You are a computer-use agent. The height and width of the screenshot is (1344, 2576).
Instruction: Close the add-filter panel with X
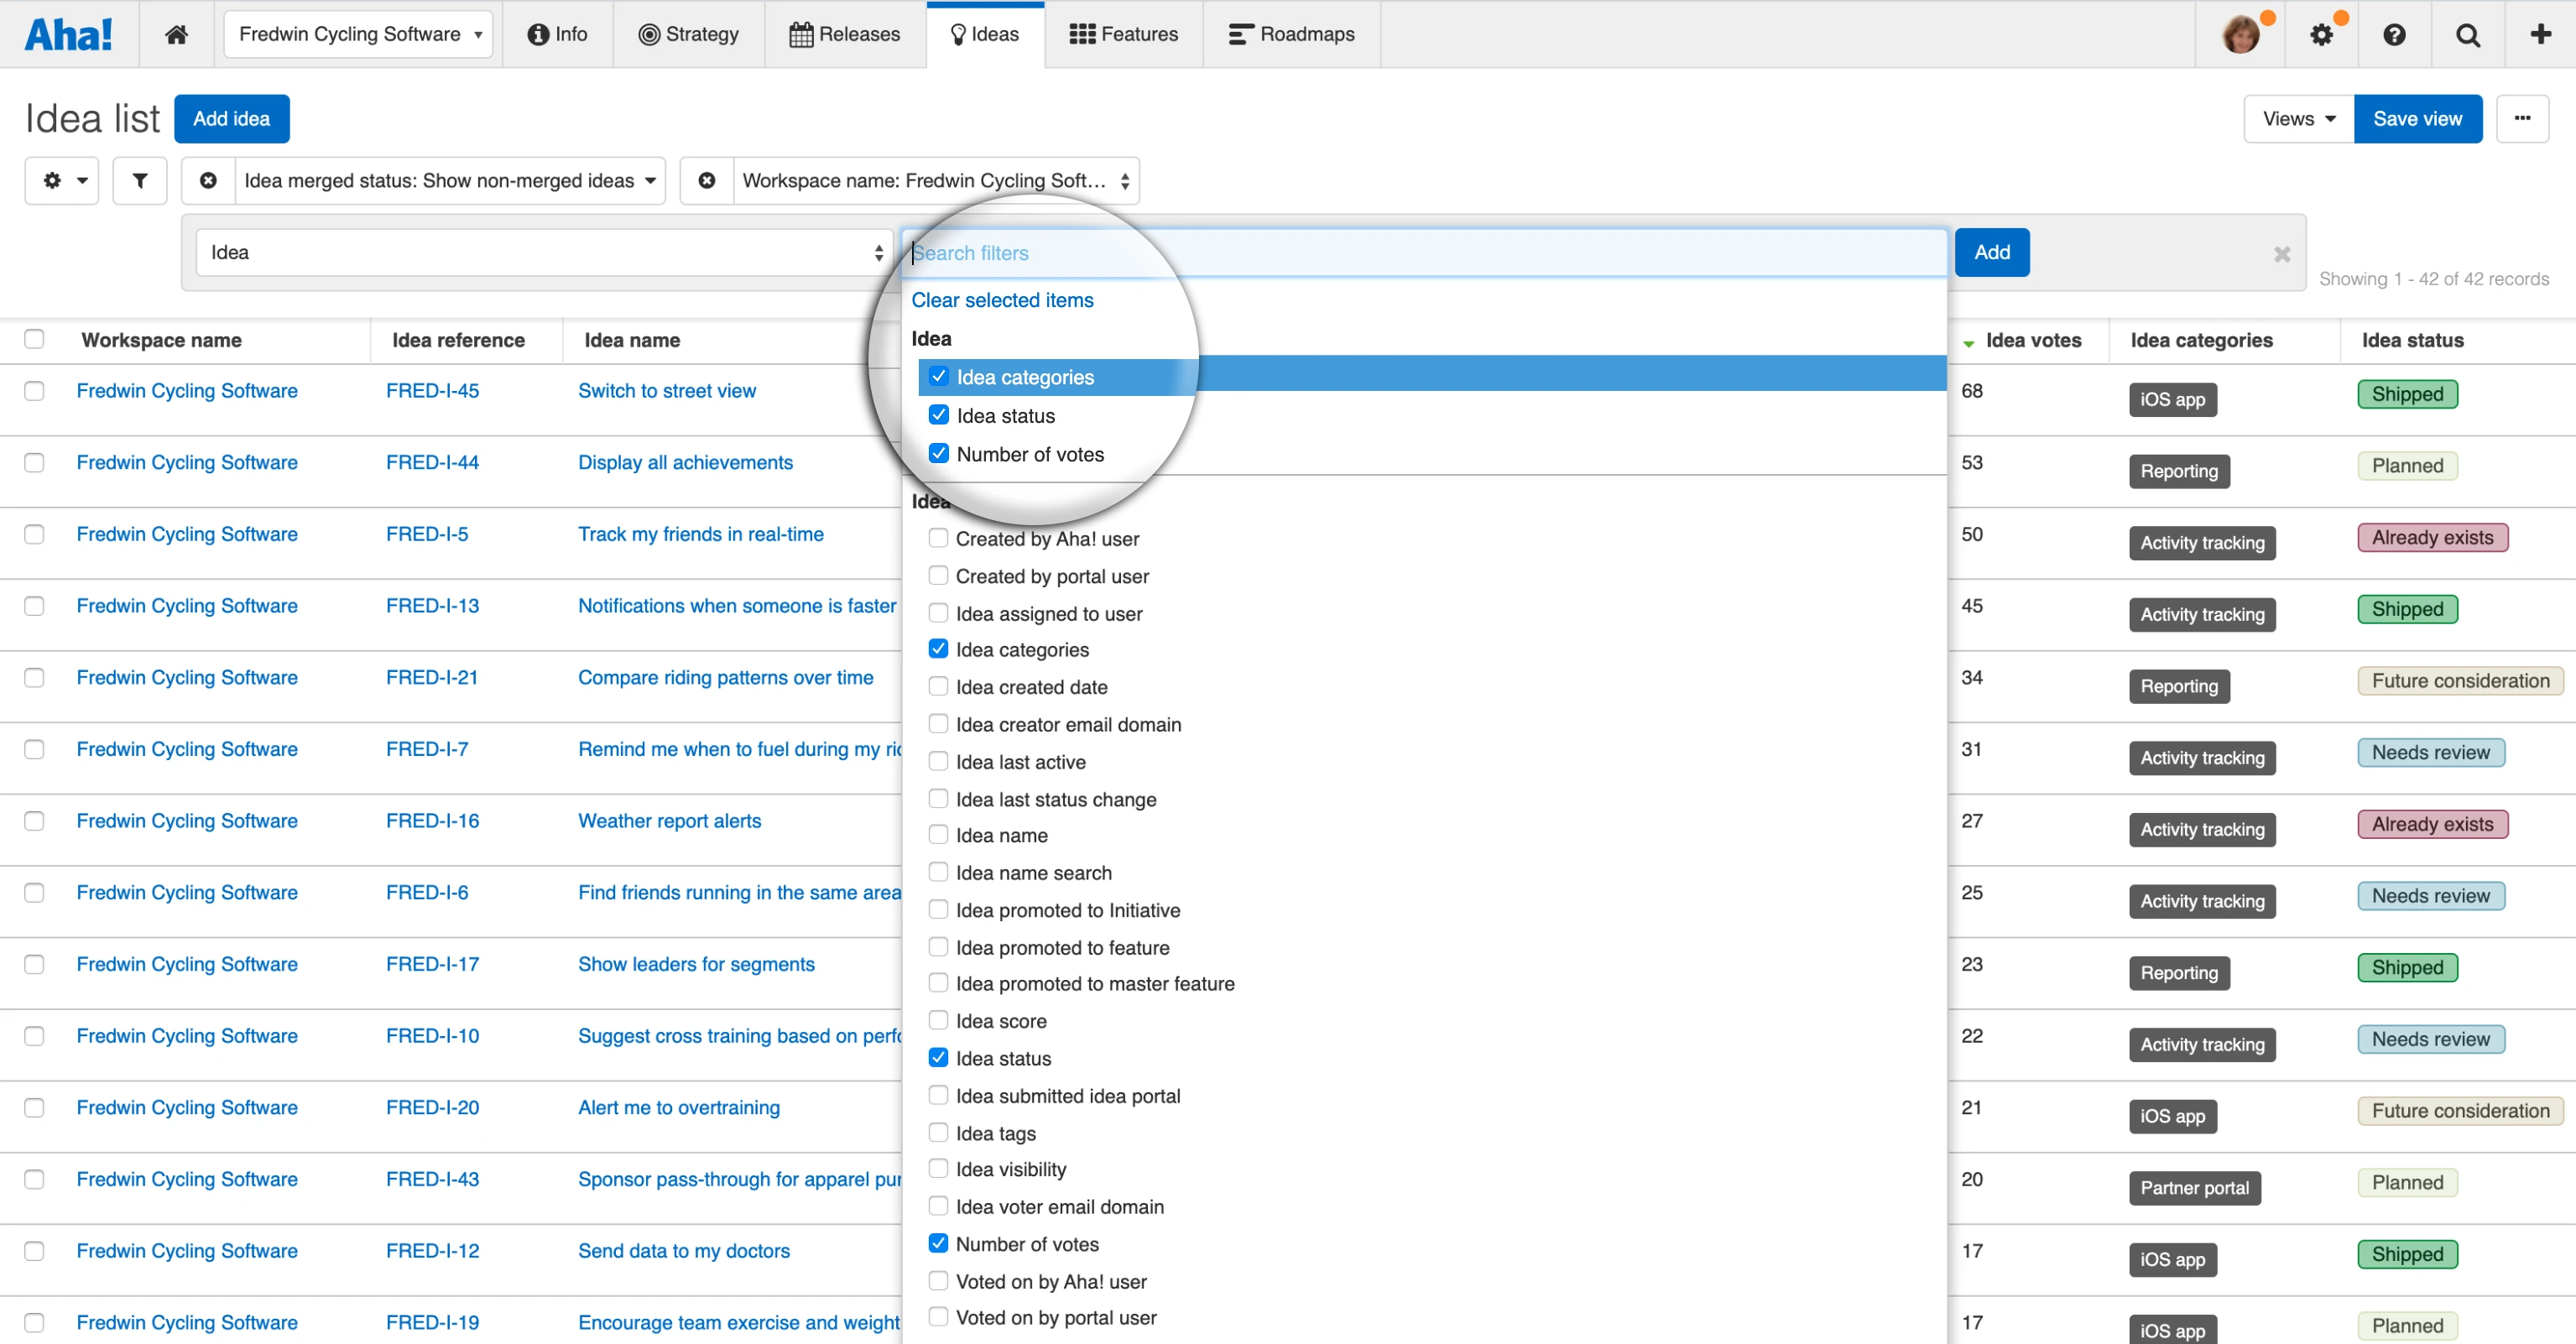[2282, 254]
